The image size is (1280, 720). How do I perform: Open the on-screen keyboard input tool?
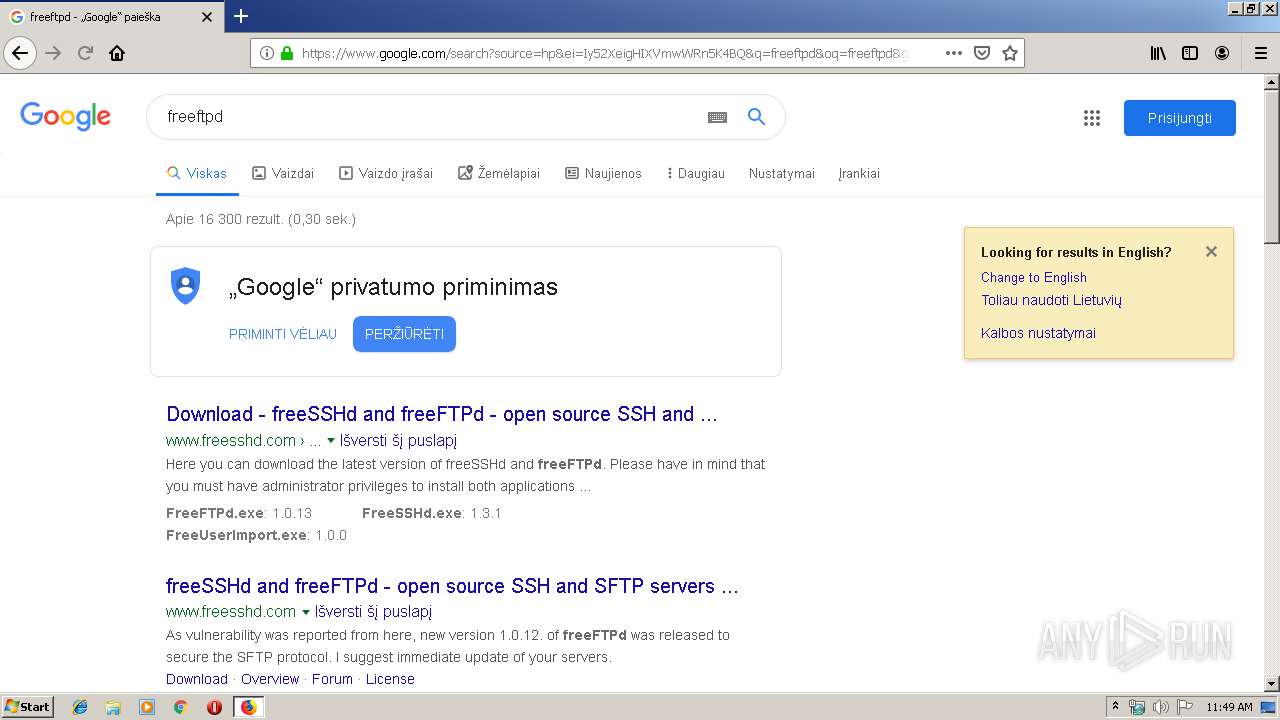coord(717,117)
